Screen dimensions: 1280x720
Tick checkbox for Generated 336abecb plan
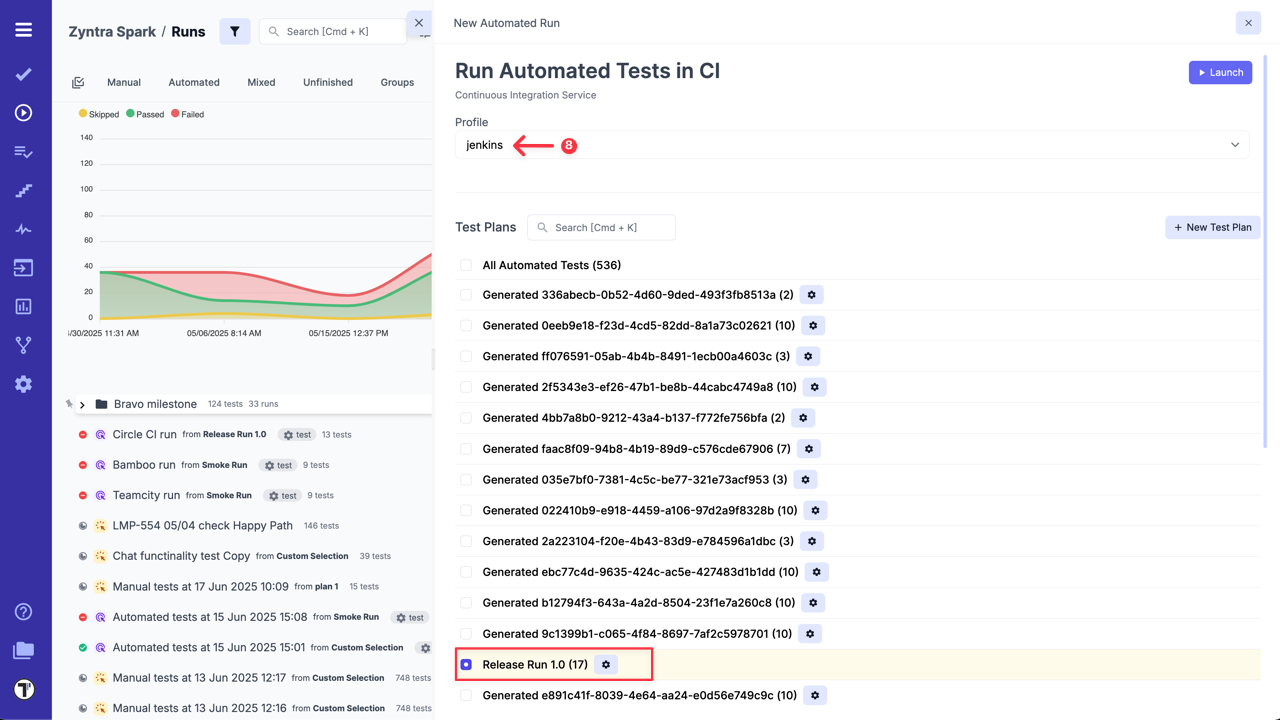click(466, 295)
